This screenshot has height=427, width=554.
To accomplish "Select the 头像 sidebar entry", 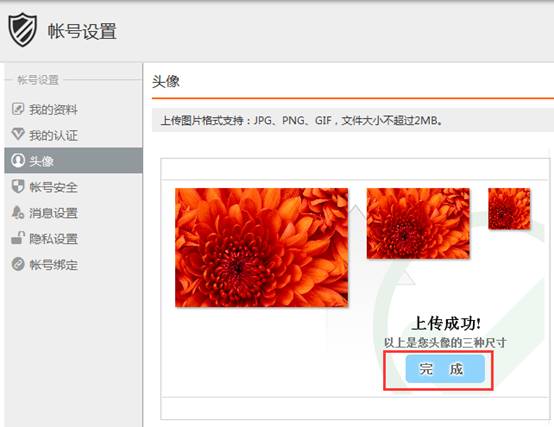I will (x=73, y=161).
